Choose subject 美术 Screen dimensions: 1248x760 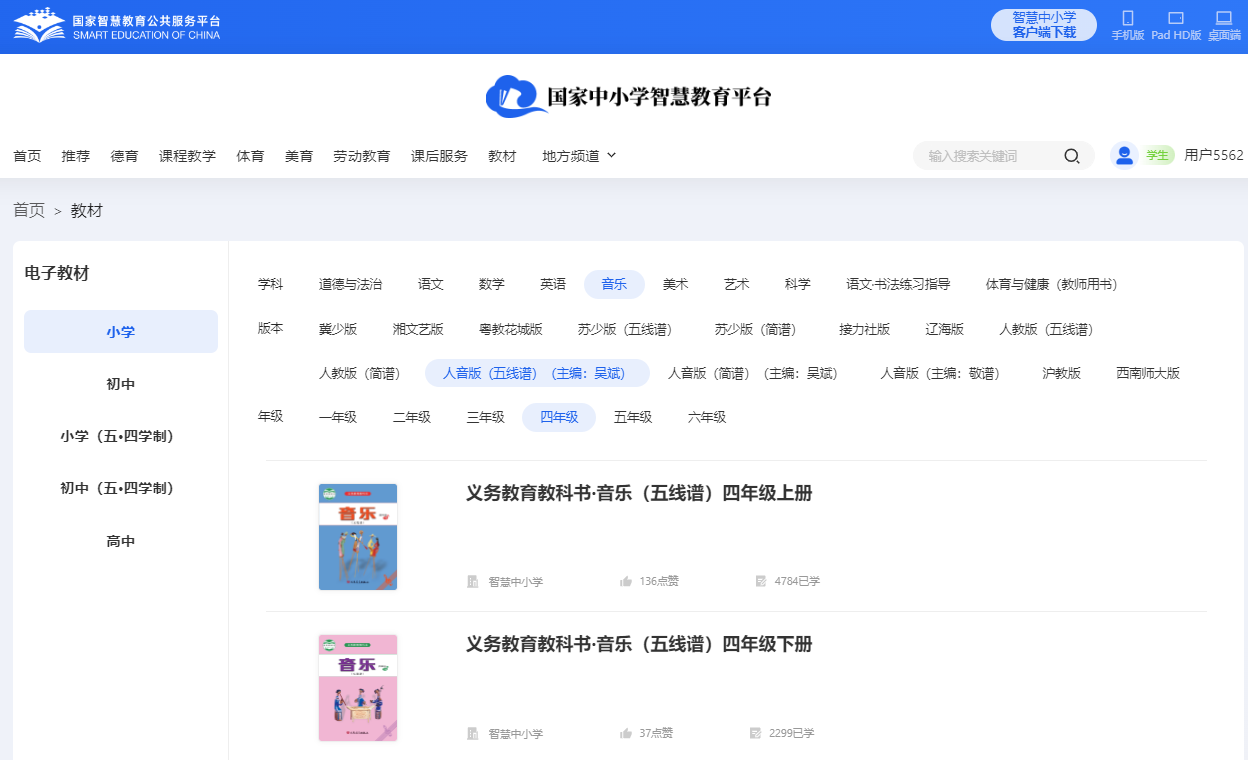(x=676, y=285)
